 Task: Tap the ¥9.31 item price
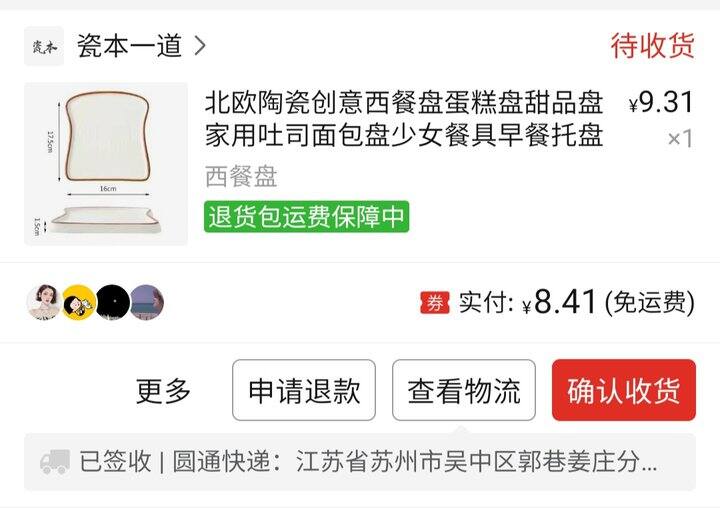661,102
